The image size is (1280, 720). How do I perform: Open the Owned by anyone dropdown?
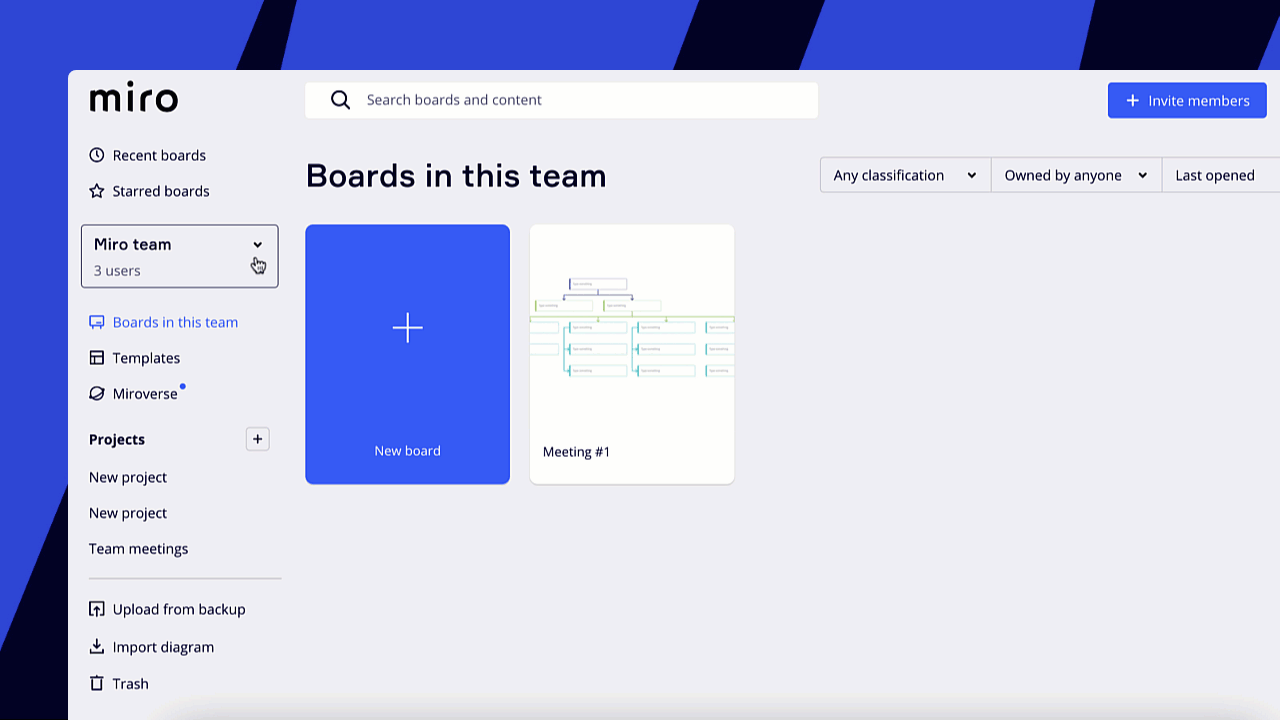coord(1075,175)
